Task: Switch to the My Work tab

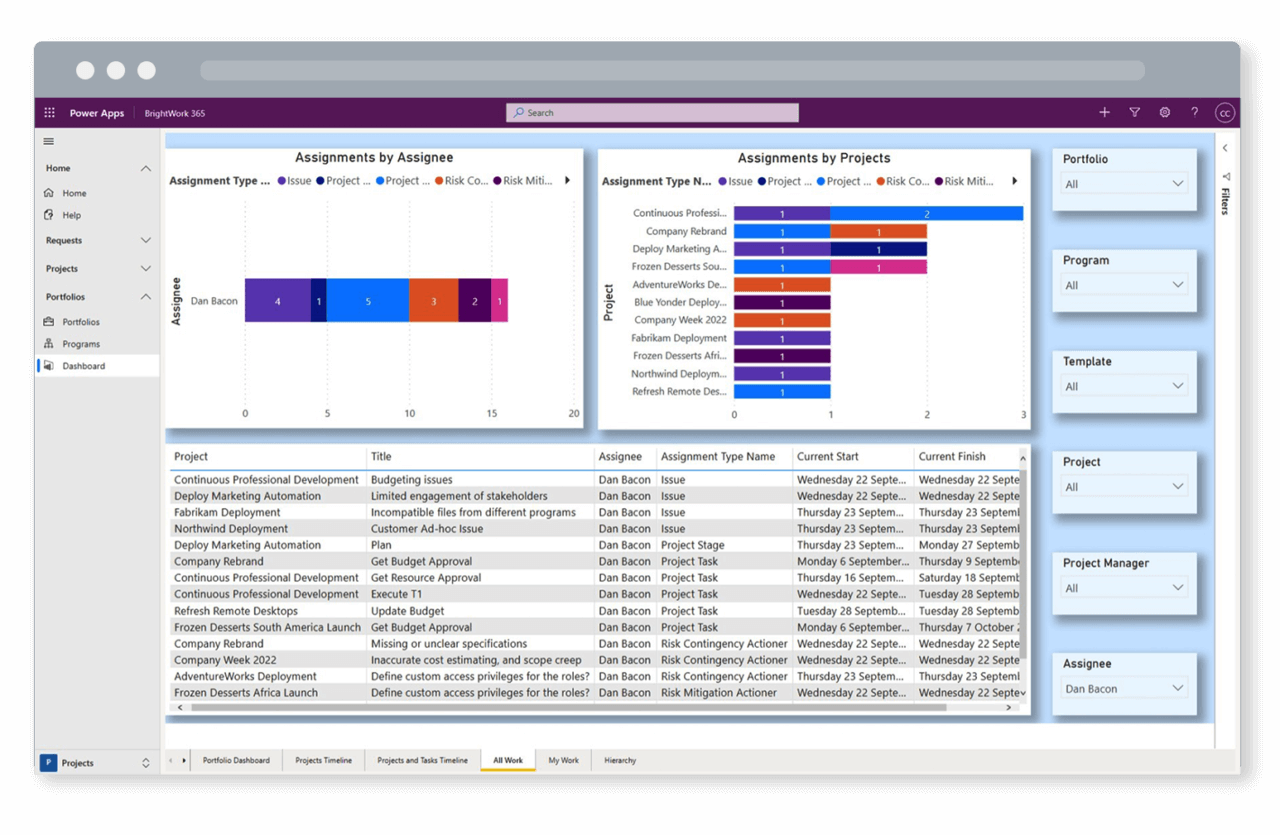Action: pos(563,760)
